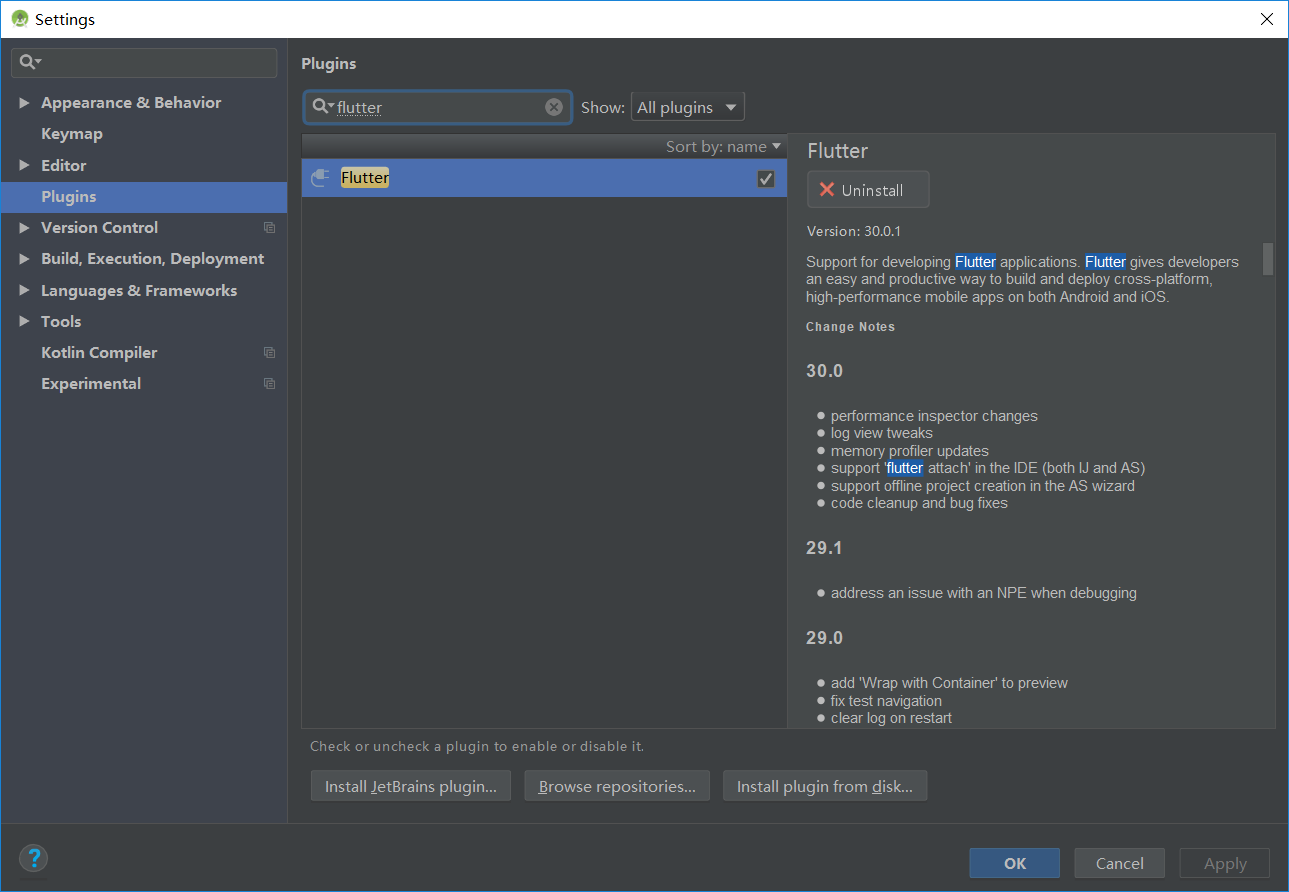Viewport: 1289px width, 892px height.
Task: Open the Sort by name dropdown
Action: click(724, 147)
